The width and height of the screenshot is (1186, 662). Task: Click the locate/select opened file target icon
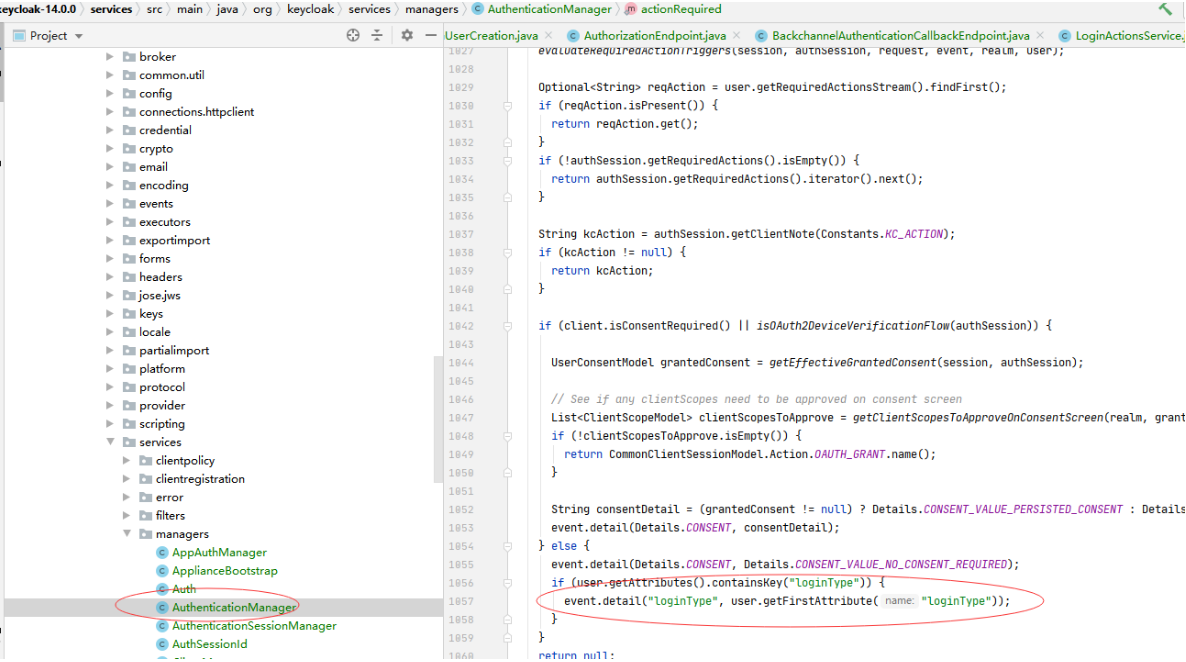(353, 36)
